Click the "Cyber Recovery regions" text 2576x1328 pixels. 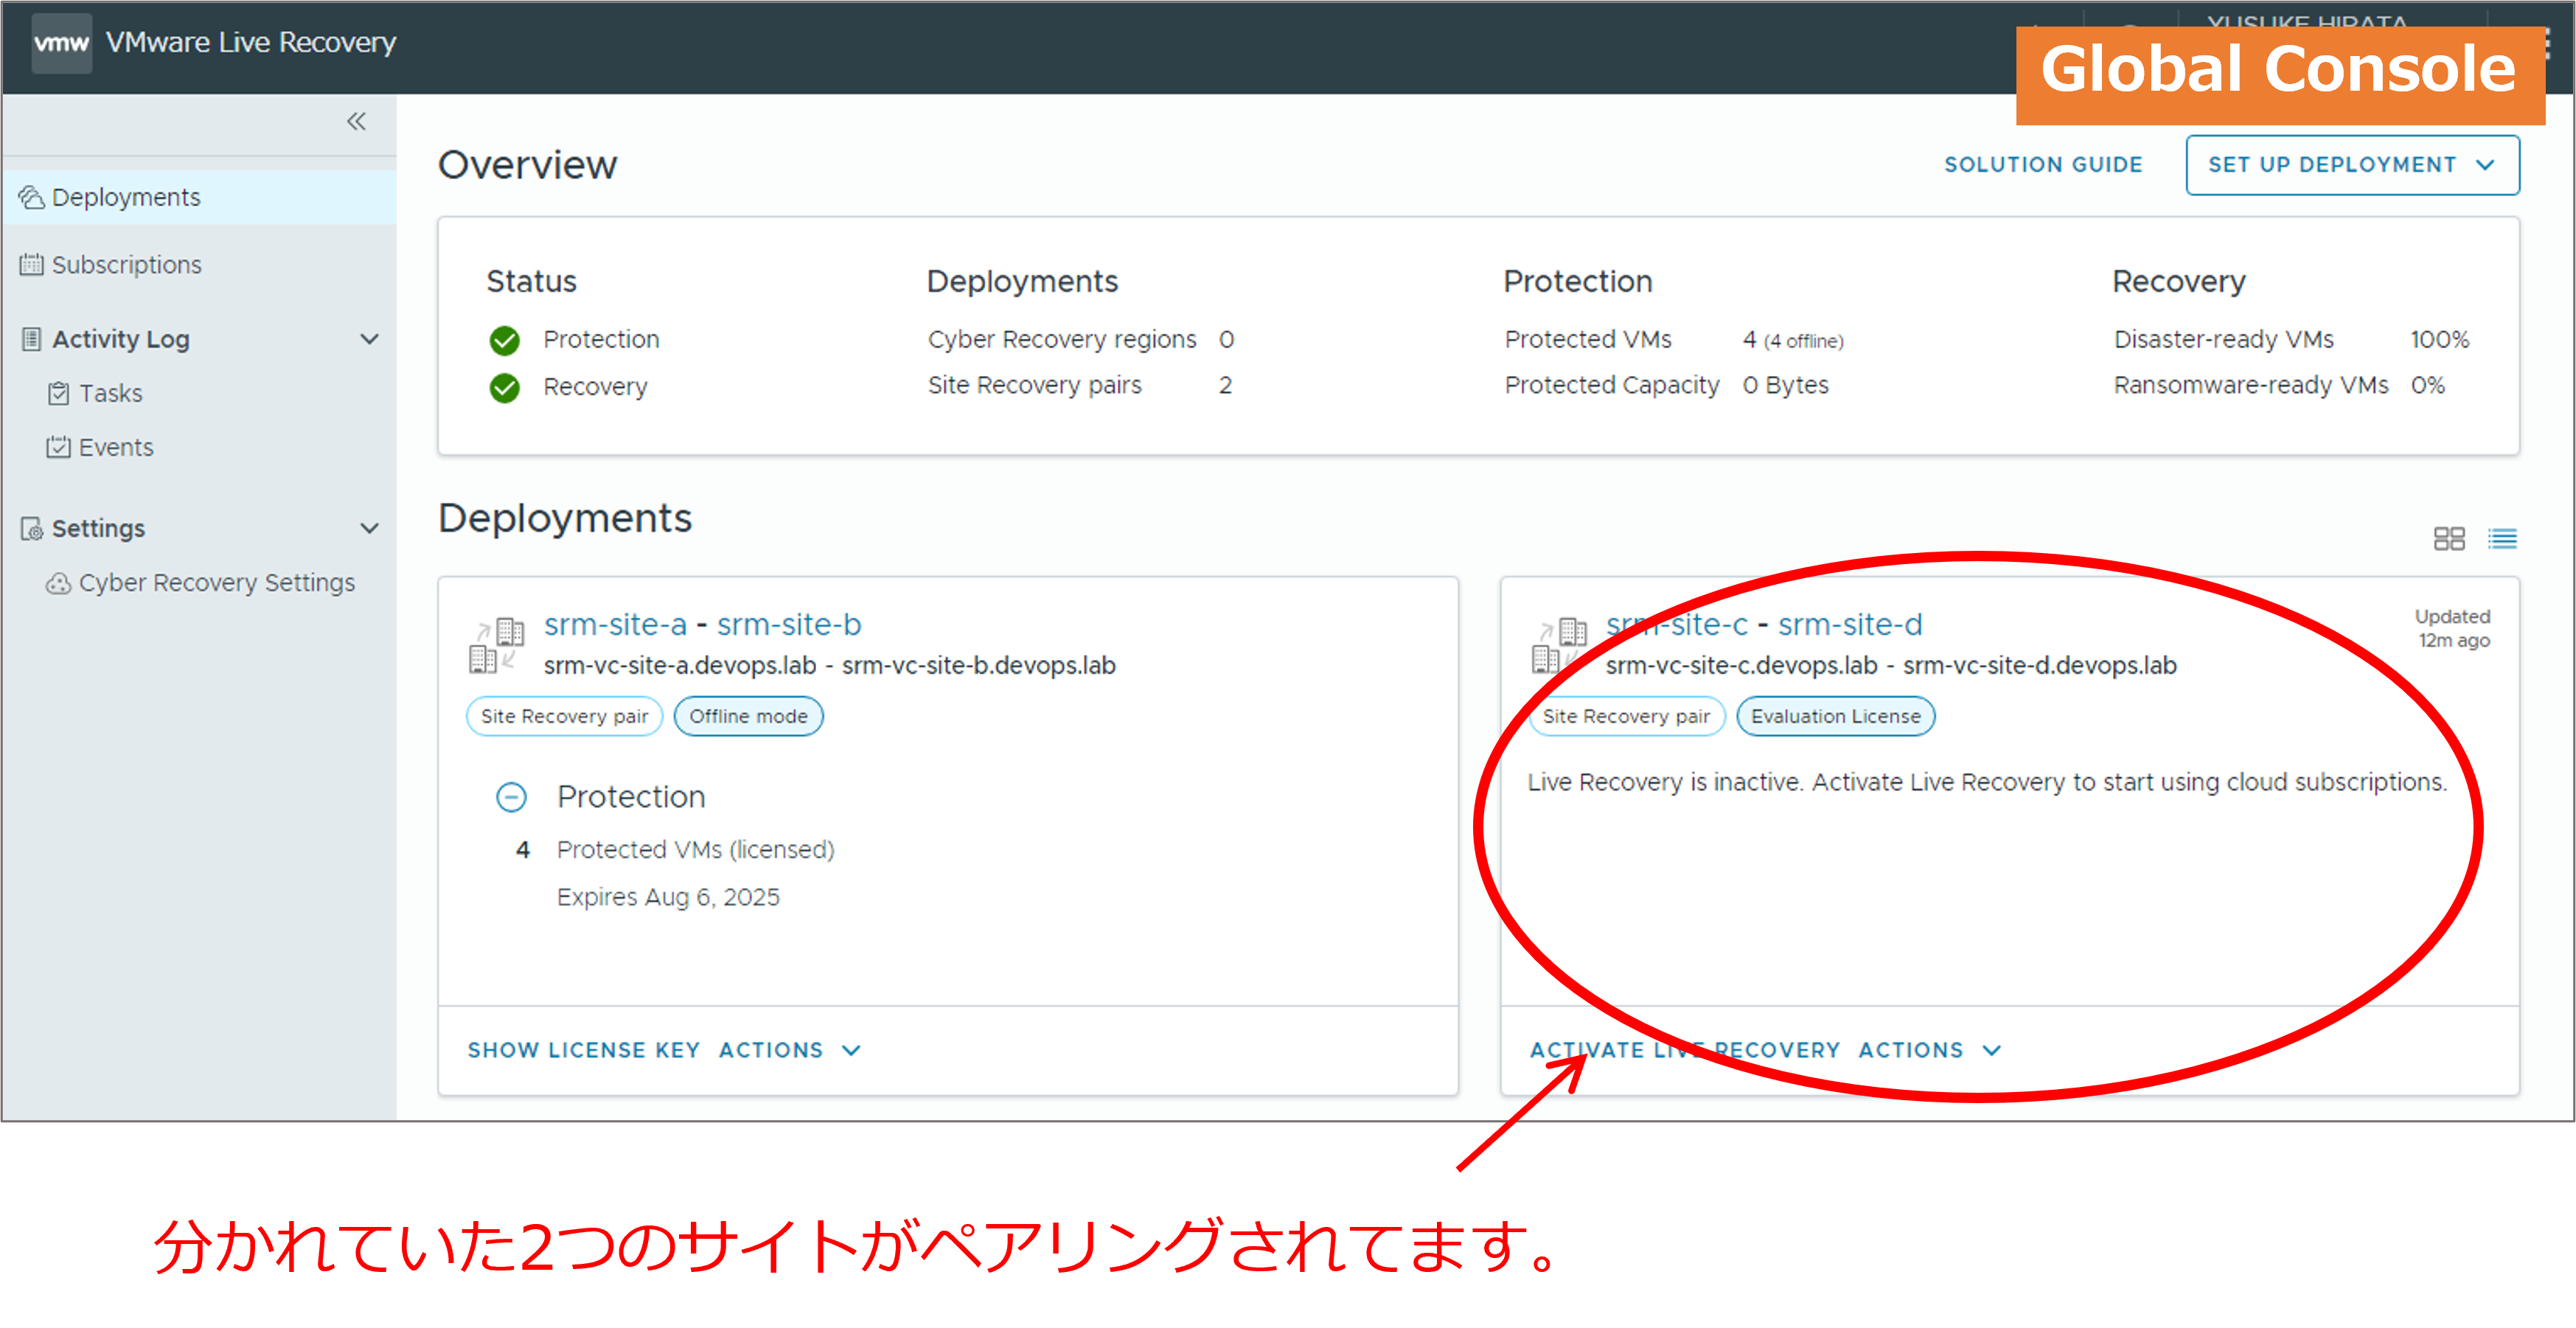(x=1062, y=339)
